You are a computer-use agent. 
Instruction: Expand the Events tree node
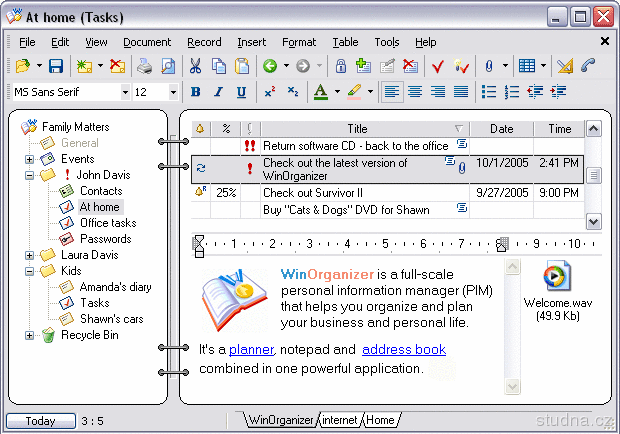point(30,159)
